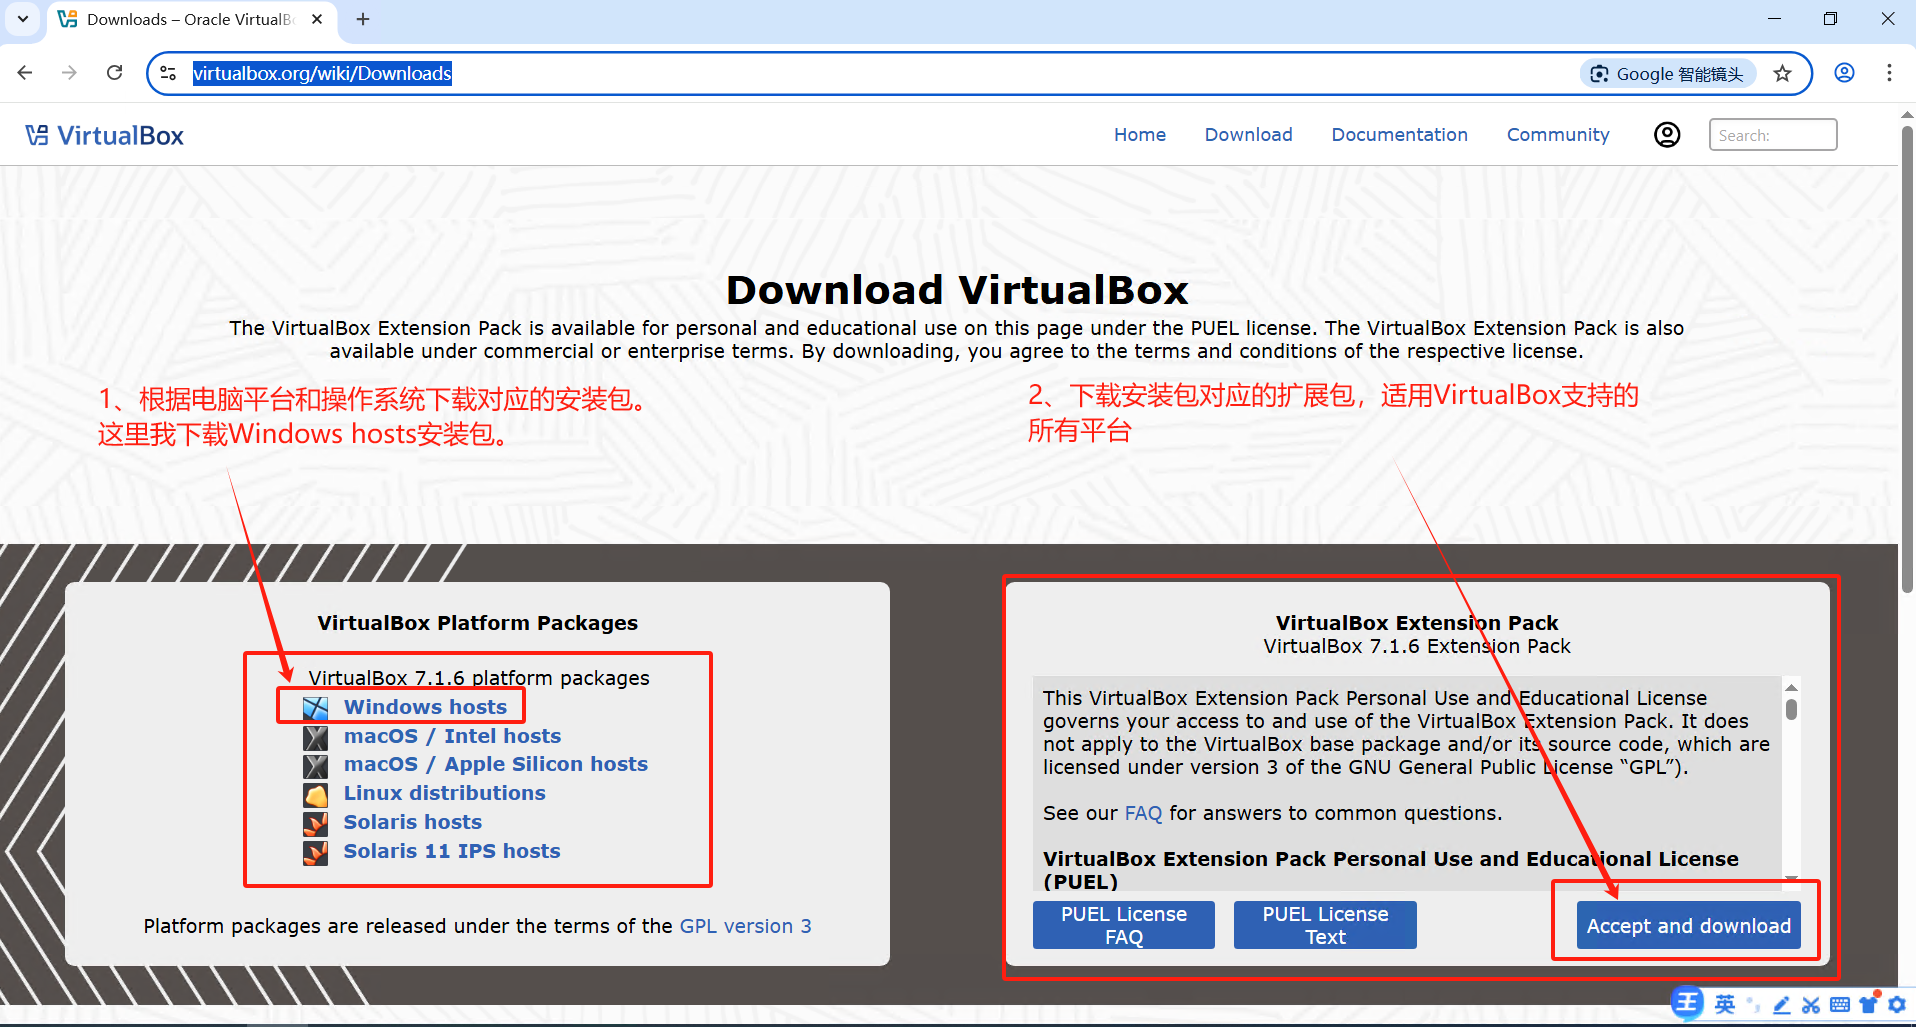
Task: Bookmark this page with the star icon
Action: (x=1782, y=73)
